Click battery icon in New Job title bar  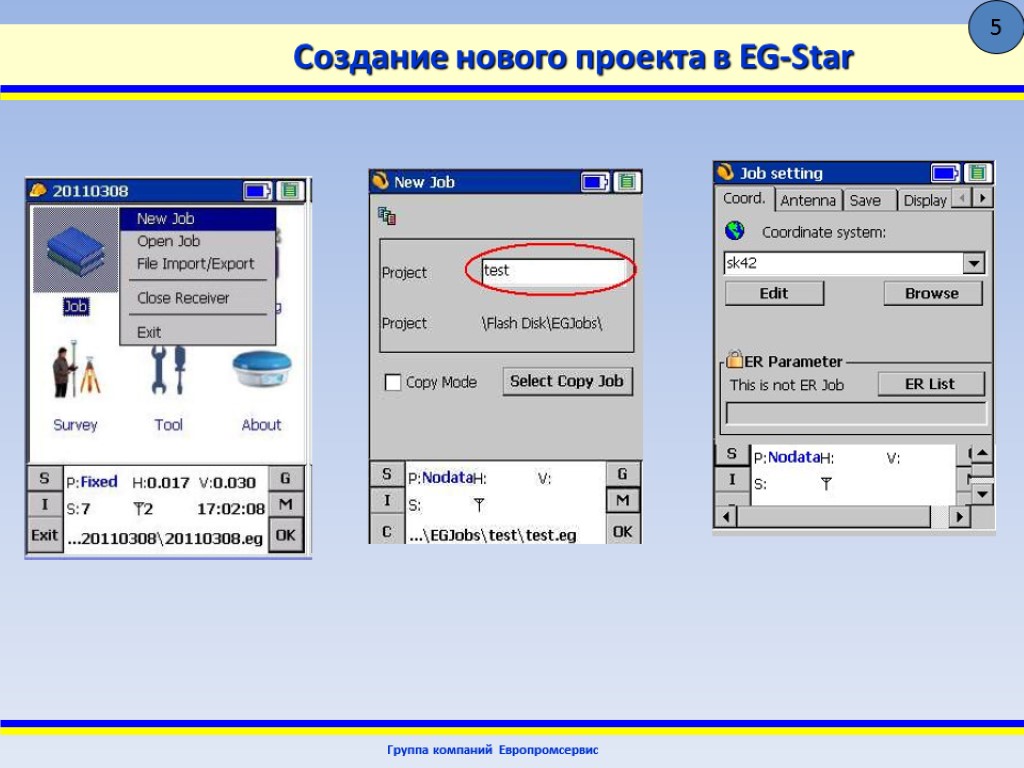pos(595,182)
